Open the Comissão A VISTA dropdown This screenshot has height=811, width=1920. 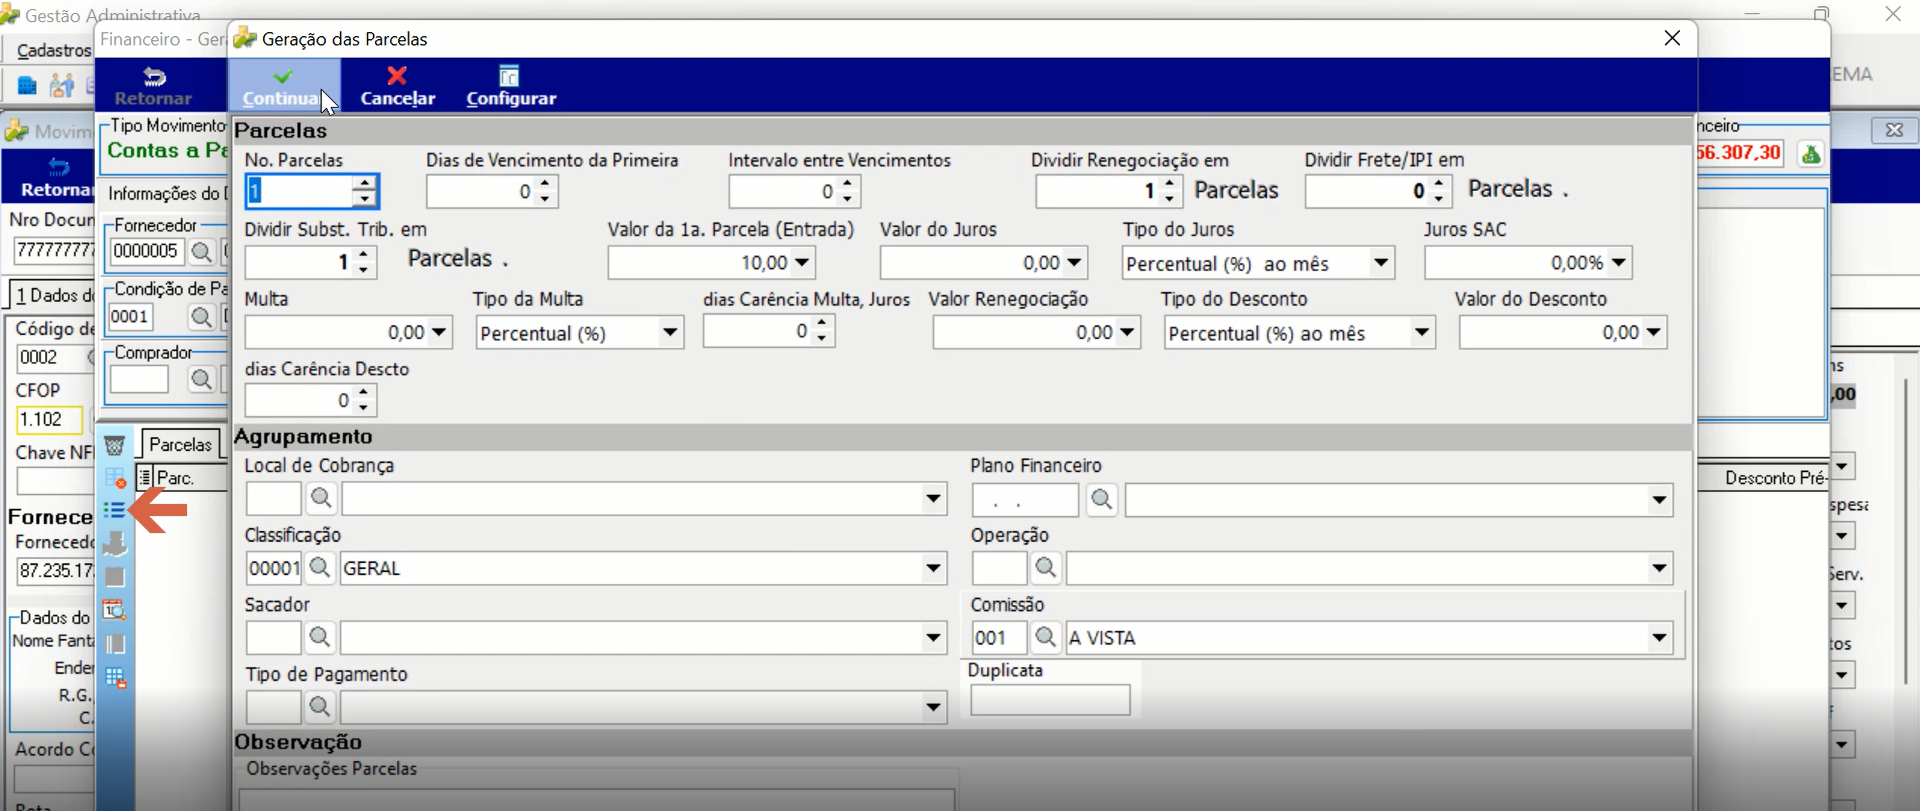(x=1659, y=638)
